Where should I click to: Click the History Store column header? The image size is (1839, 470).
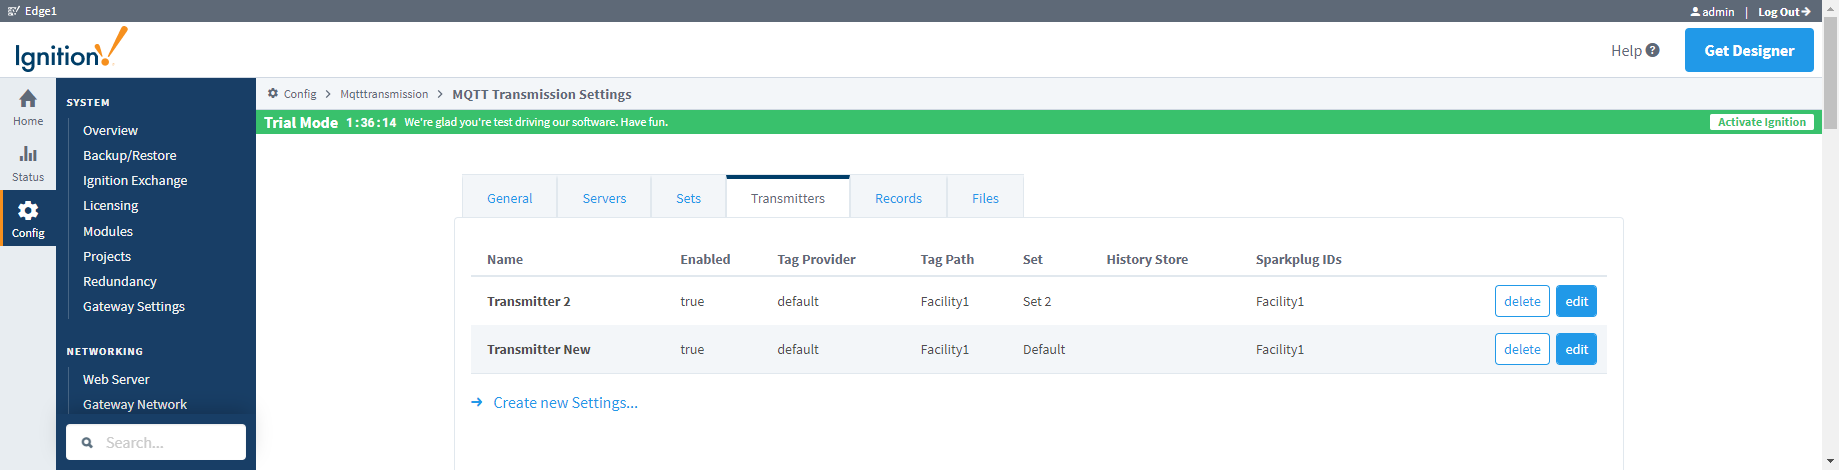(1147, 259)
